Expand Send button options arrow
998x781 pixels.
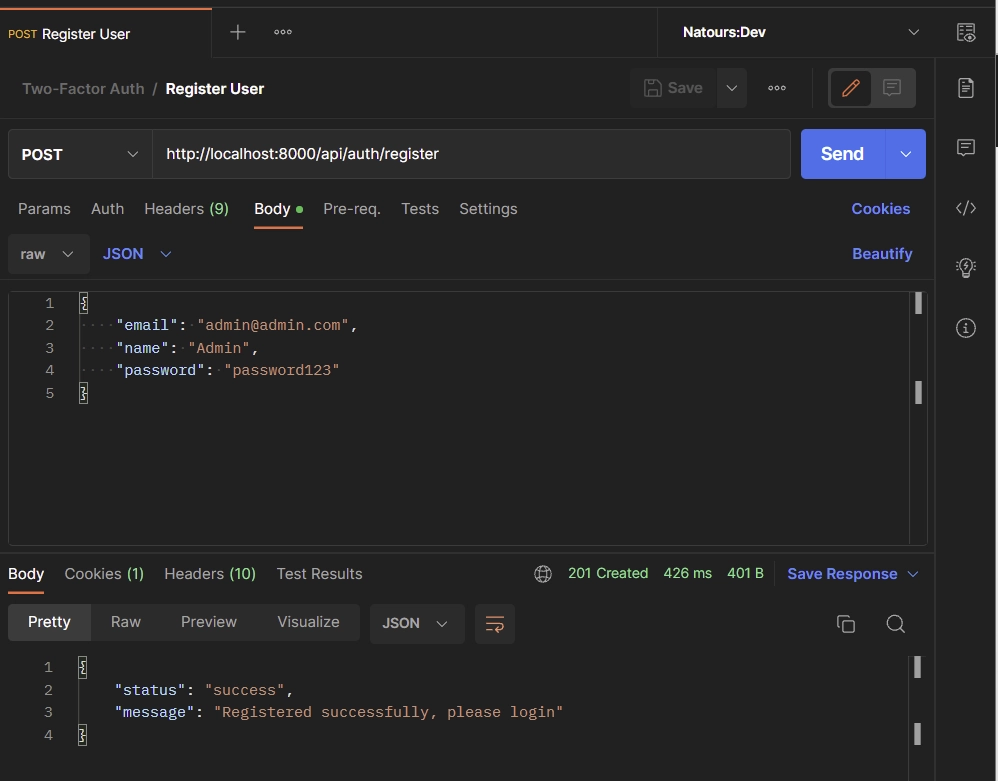pyautogui.click(x=905, y=154)
